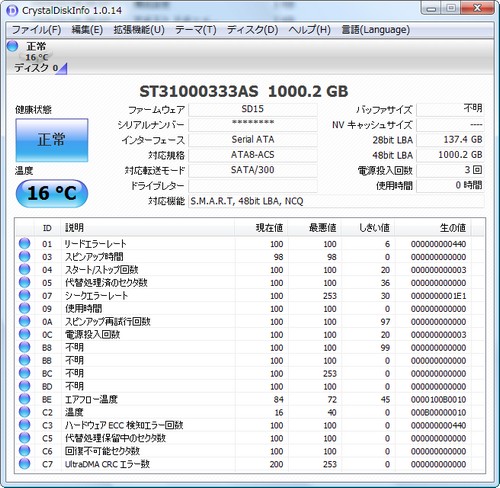
Task: Open the ディスク(D) menu
Action: point(252,30)
